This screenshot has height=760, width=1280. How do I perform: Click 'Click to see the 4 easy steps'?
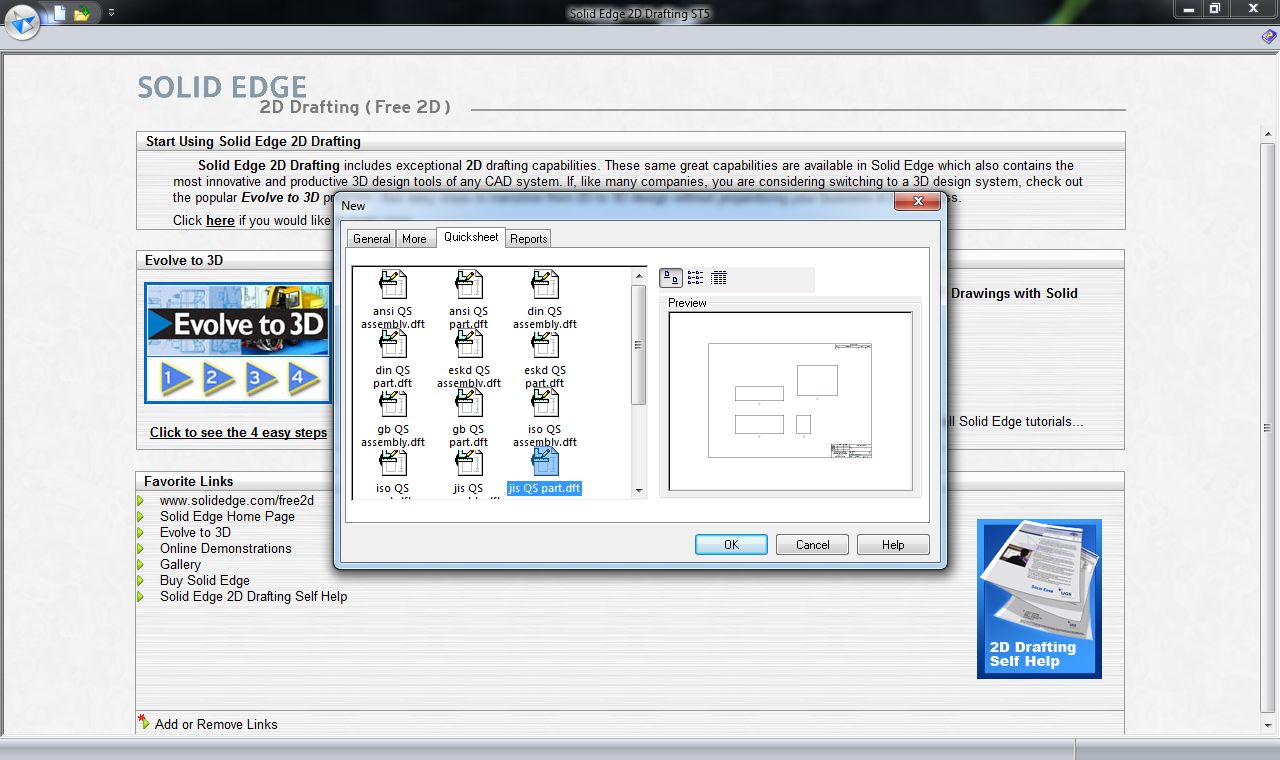point(238,432)
